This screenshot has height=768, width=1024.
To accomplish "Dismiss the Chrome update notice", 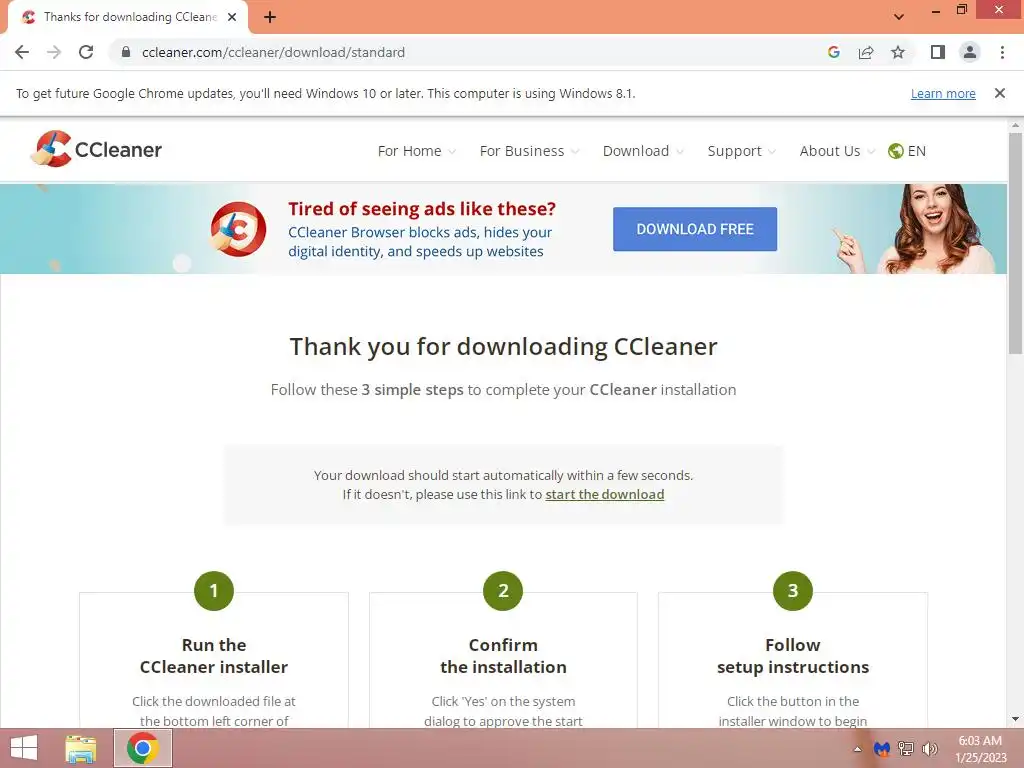I will click(x=1000, y=93).
